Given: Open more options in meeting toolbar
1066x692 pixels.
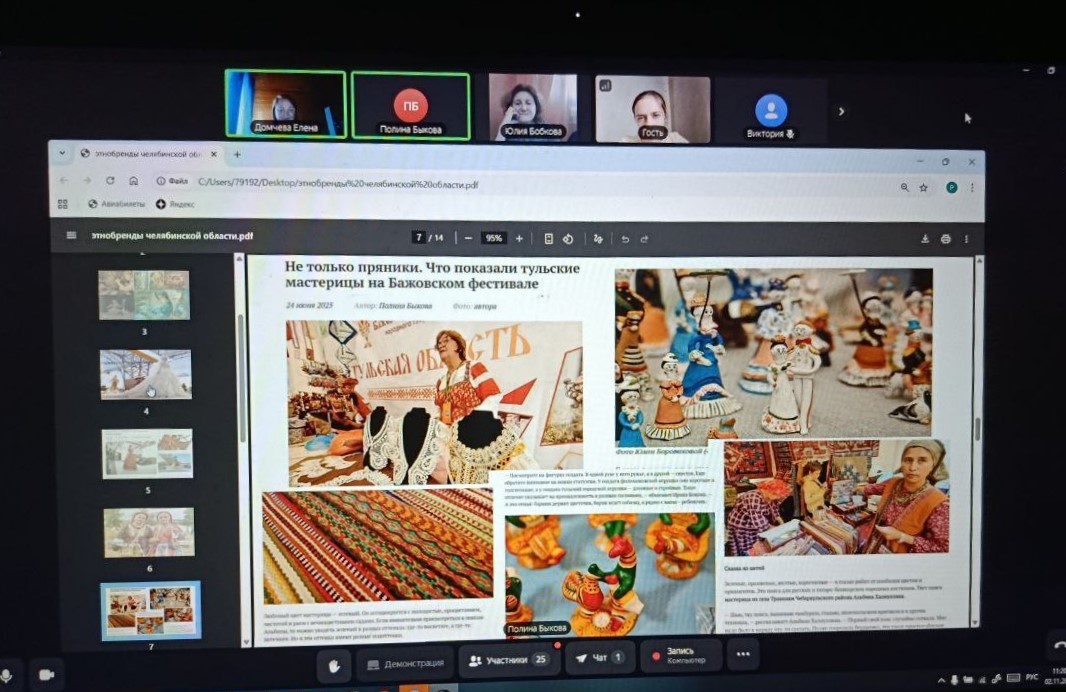Looking at the screenshot, I should (742, 656).
